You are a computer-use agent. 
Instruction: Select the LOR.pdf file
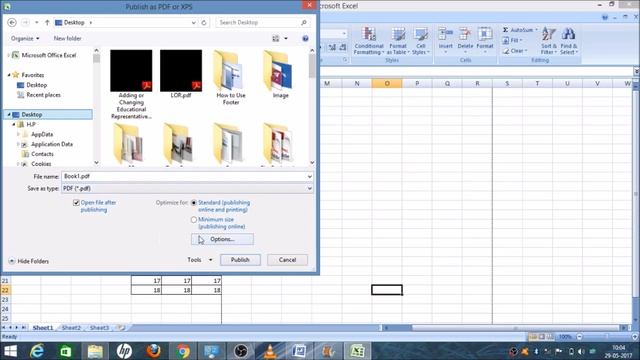(x=181, y=74)
